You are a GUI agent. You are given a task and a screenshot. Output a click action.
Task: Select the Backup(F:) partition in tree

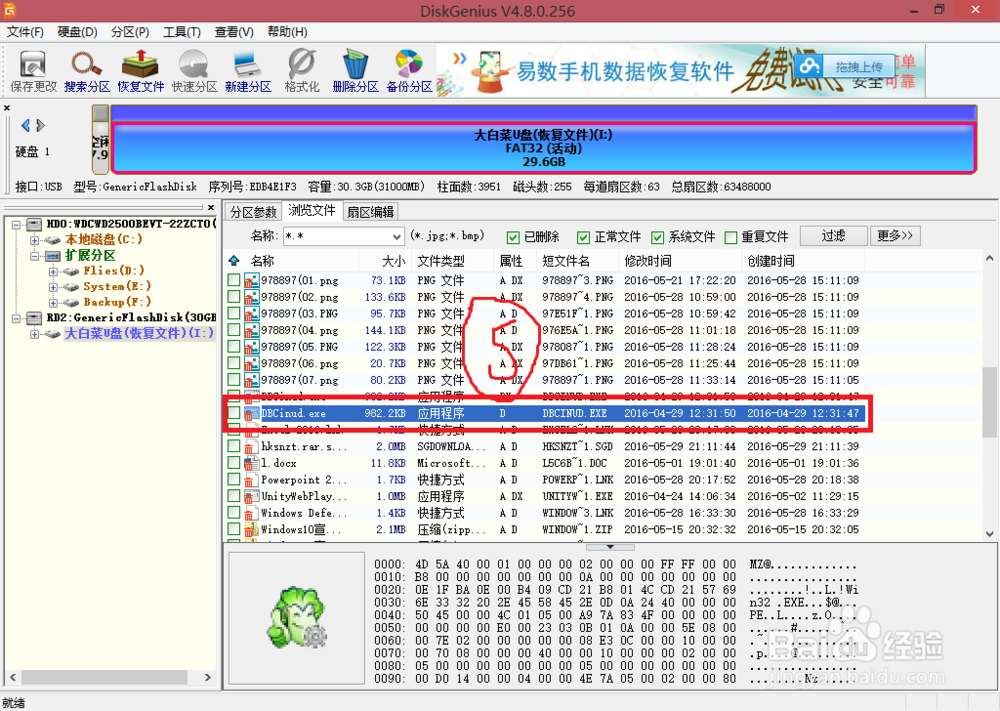coord(117,302)
